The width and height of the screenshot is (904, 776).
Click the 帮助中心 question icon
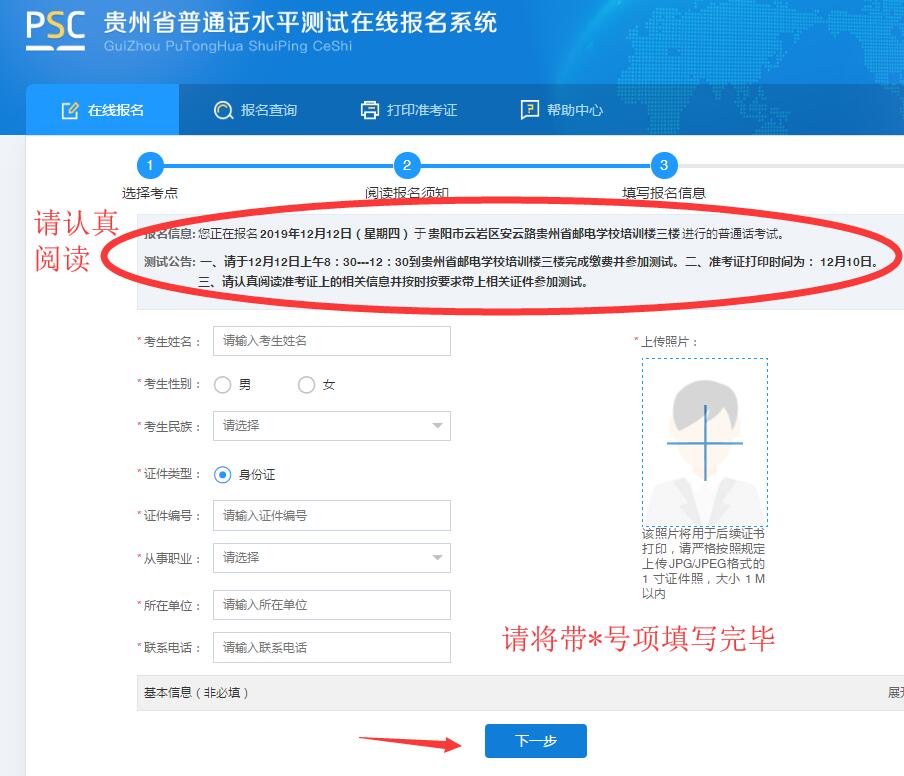pos(530,110)
